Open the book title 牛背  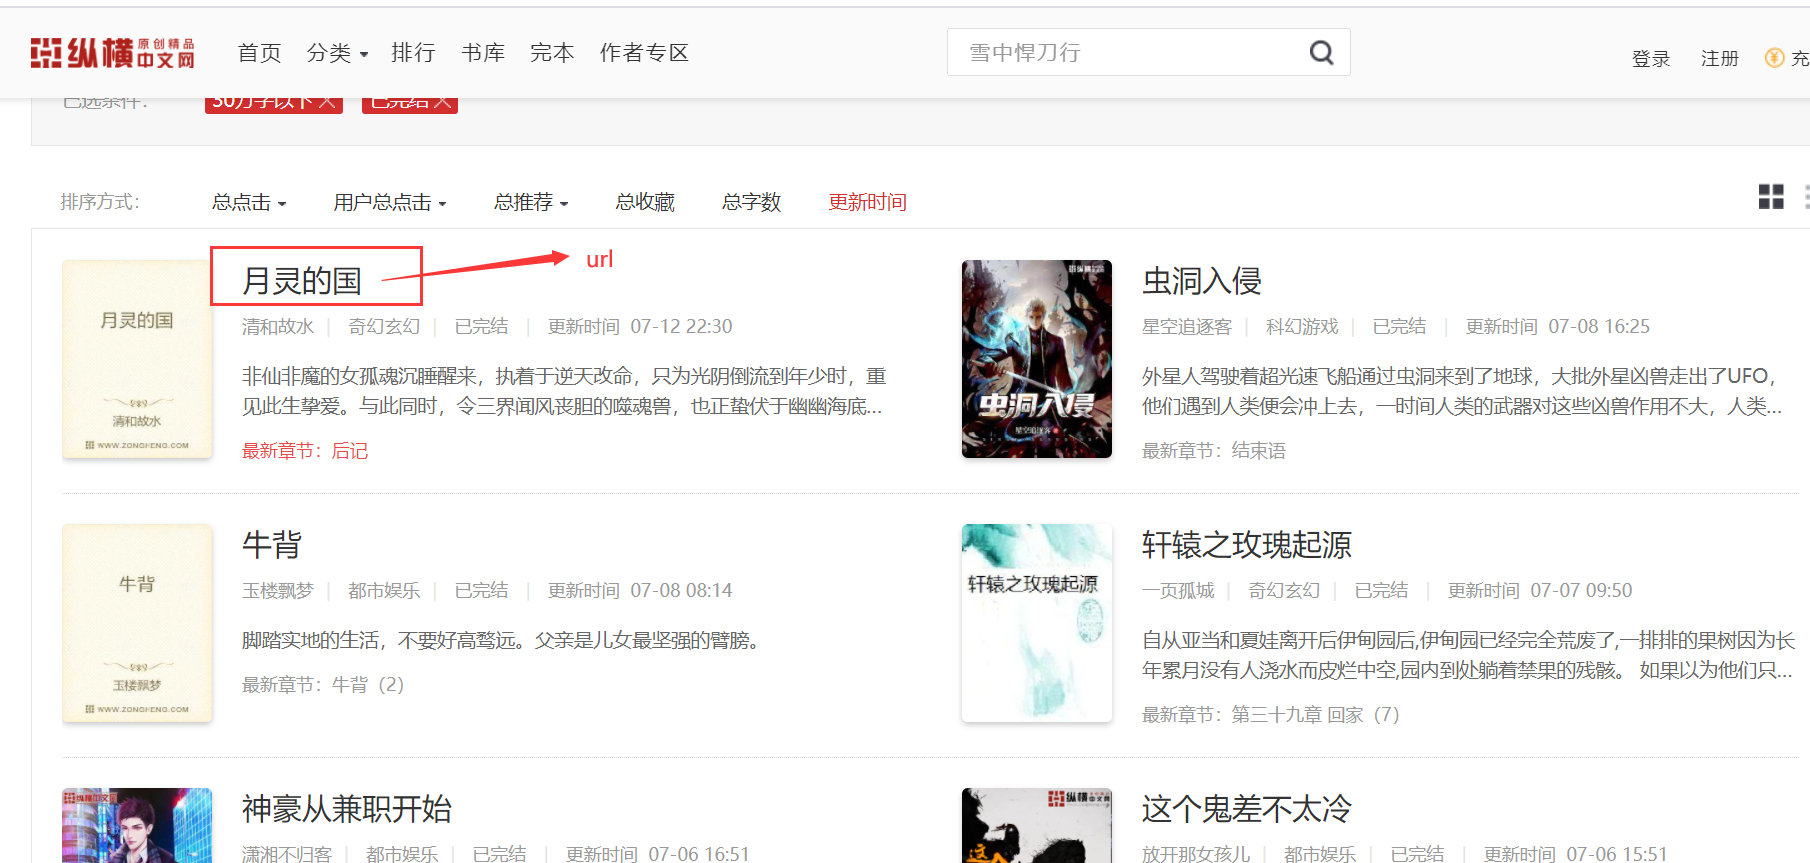coord(272,545)
